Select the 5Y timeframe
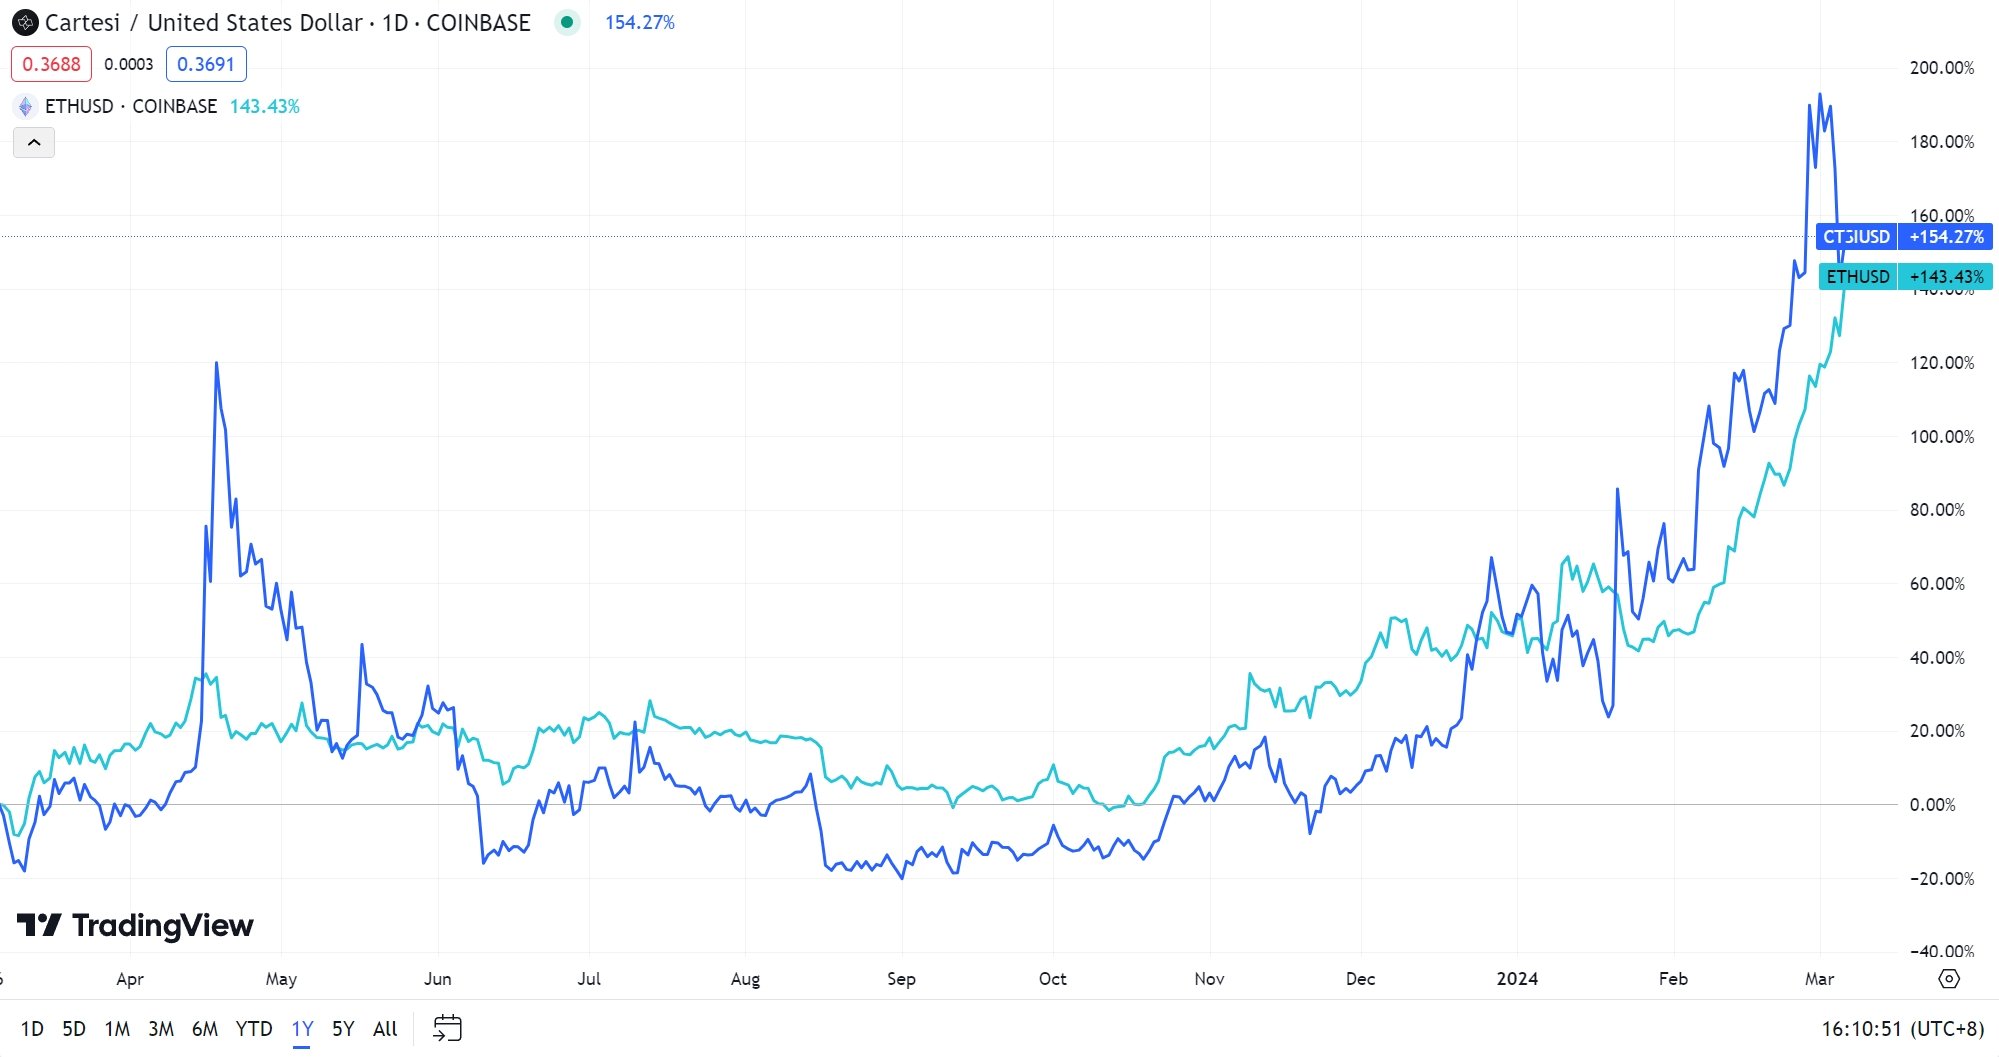1999x1057 pixels. [x=342, y=1028]
